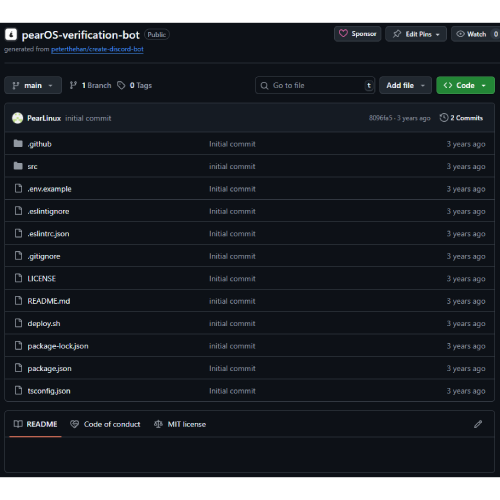Click the Watch button
Viewport: 500px width, 500px height.
click(x=476, y=34)
